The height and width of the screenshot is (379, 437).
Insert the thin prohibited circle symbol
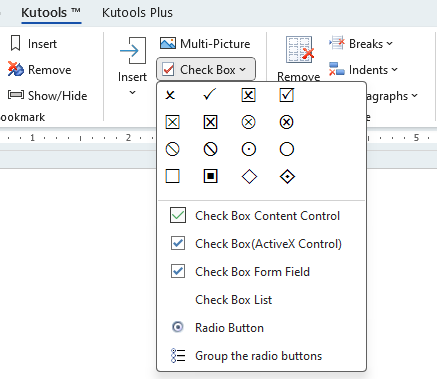(172, 149)
